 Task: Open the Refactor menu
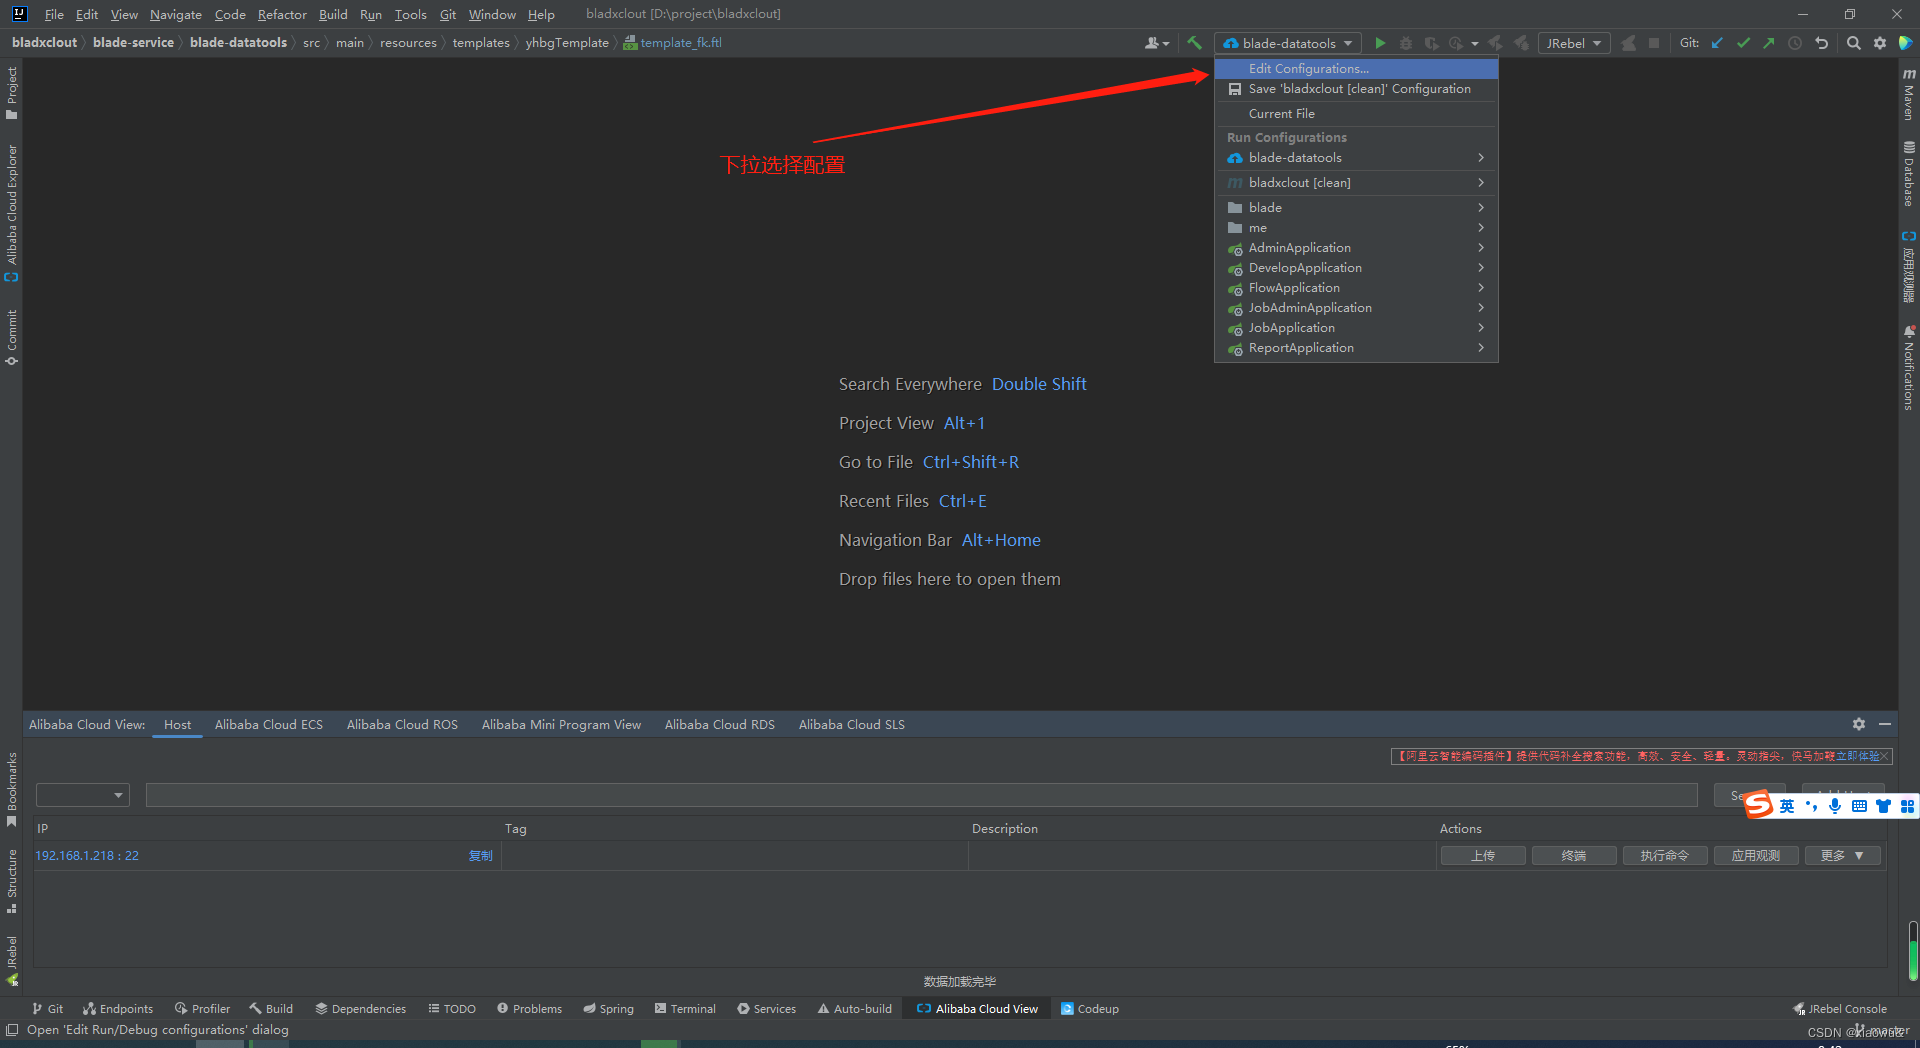pyautogui.click(x=282, y=14)
